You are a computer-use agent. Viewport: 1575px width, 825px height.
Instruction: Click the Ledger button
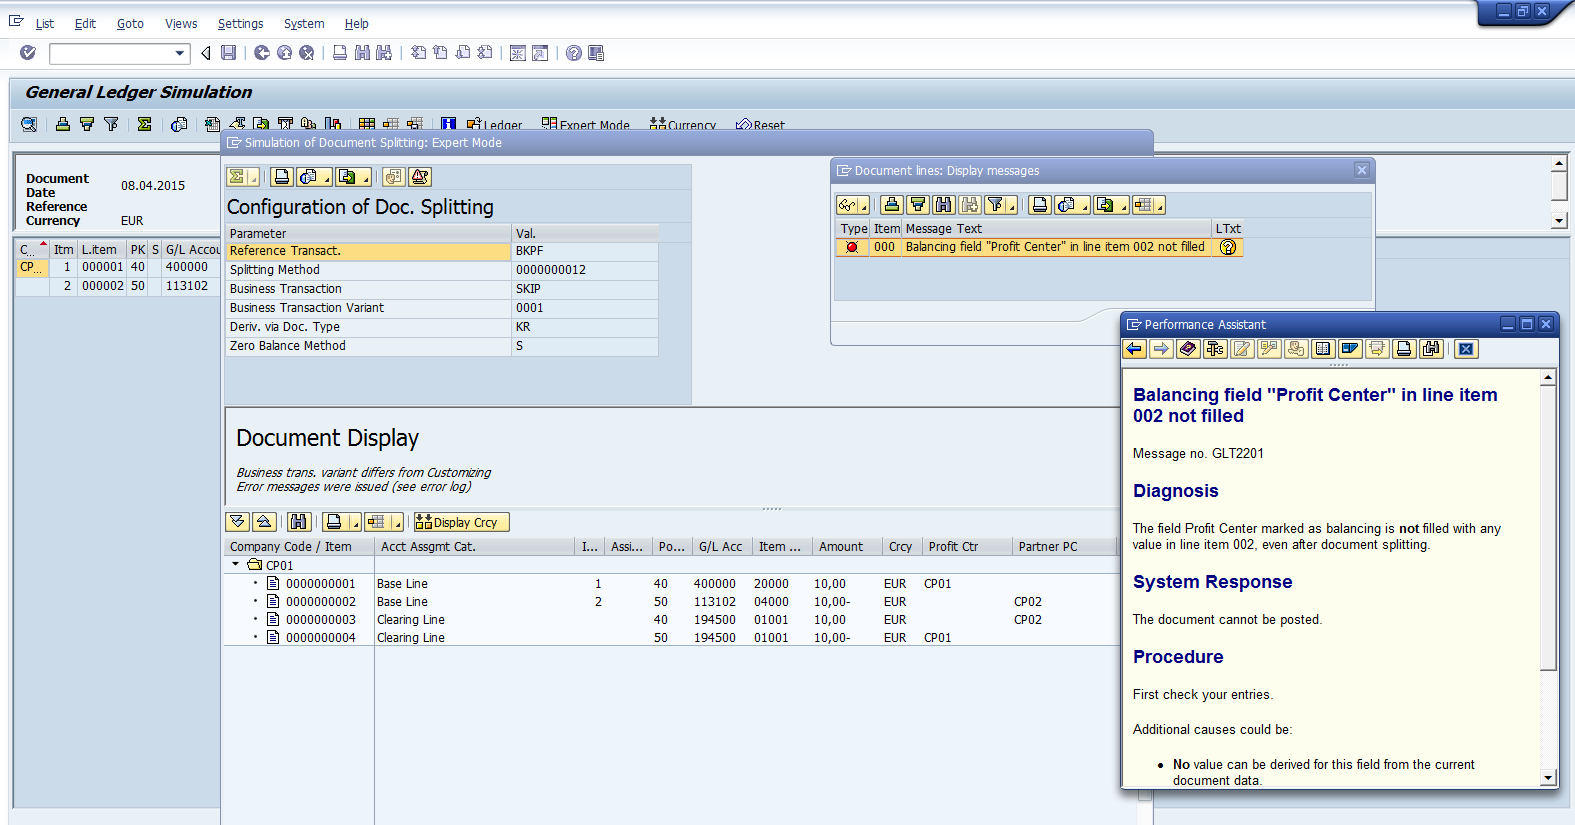(494, 124)
